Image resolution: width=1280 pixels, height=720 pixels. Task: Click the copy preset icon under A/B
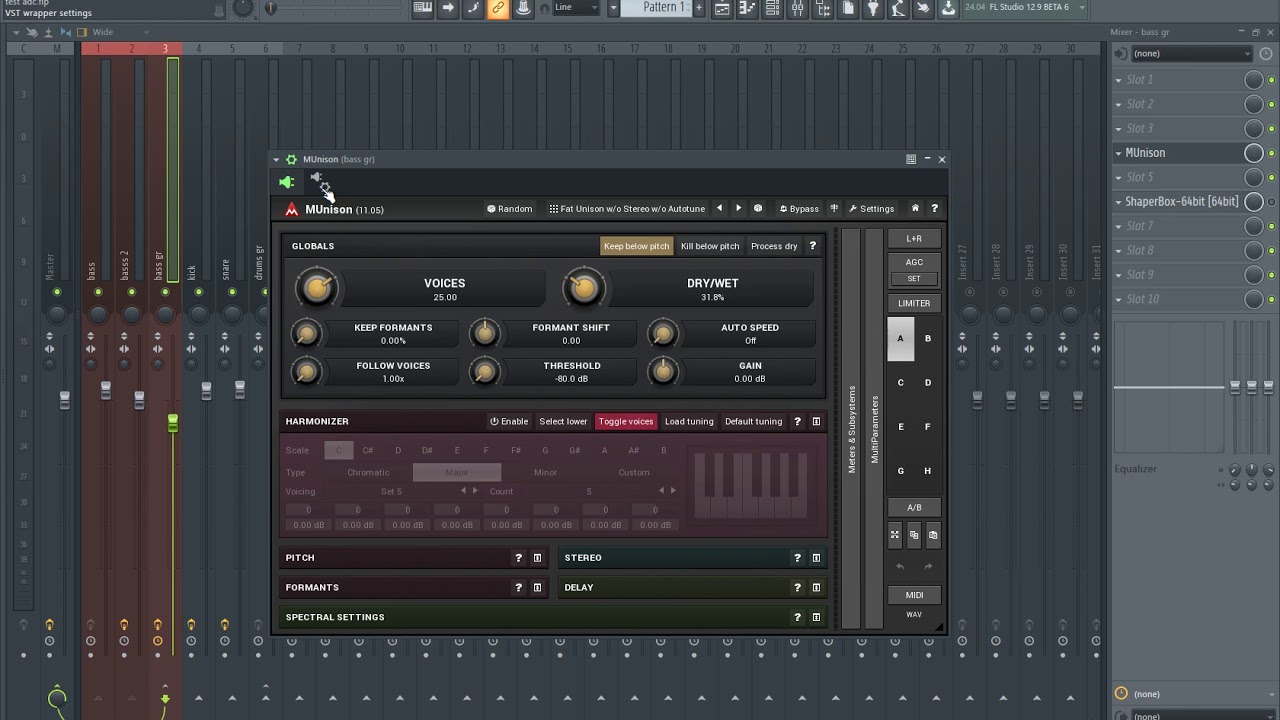pos(914,535)
